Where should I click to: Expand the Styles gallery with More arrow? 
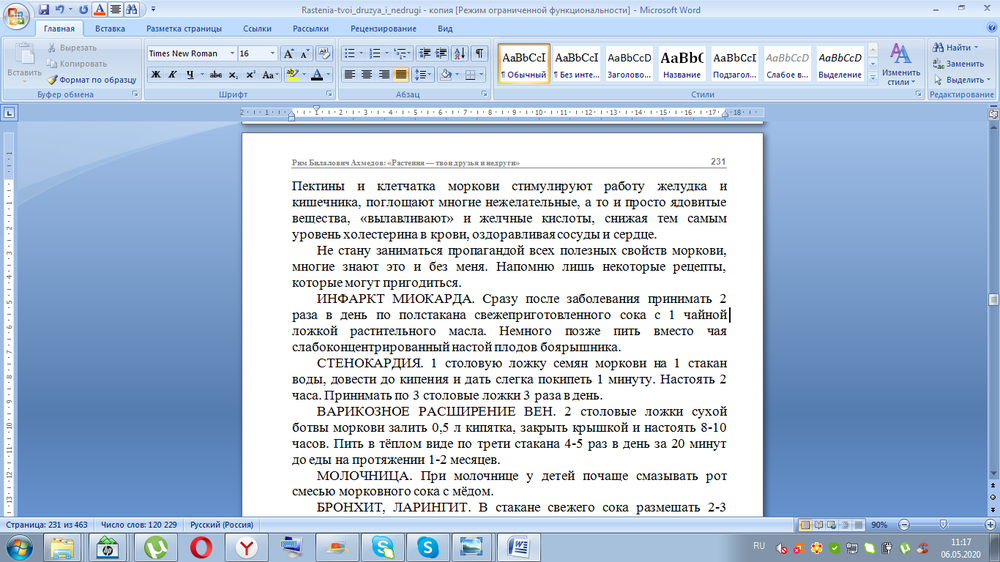[873, 75]
